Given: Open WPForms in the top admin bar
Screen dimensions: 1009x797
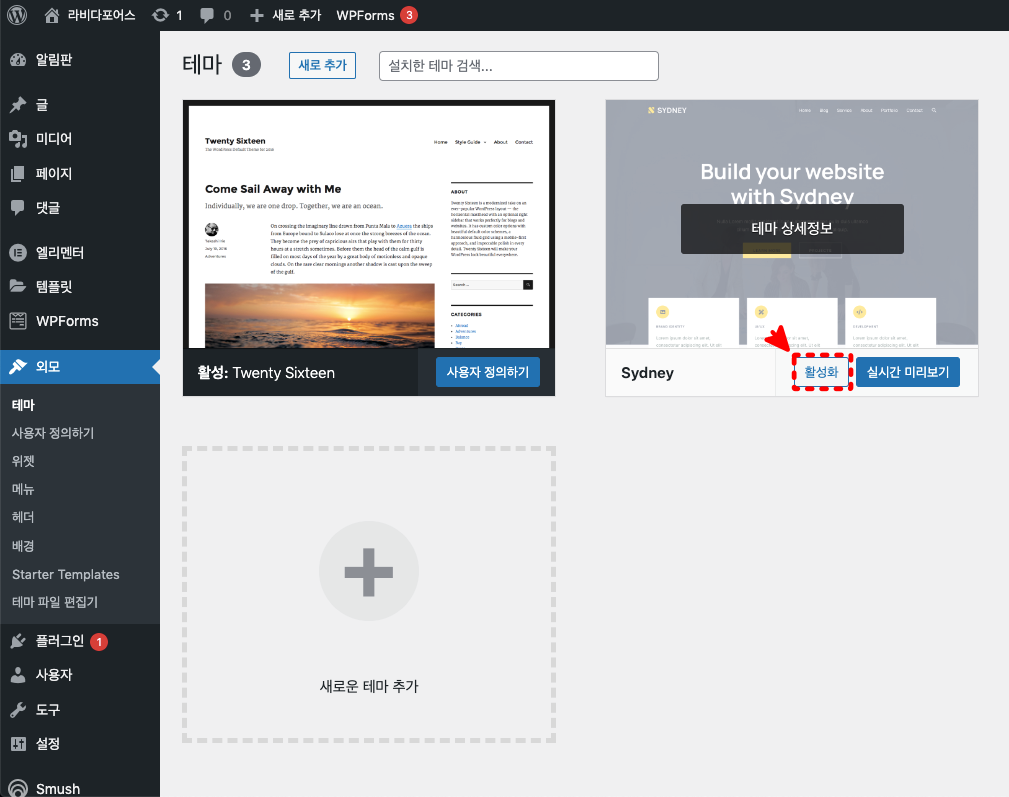Looking at the screenshot, I should click(x=365, y=15).
